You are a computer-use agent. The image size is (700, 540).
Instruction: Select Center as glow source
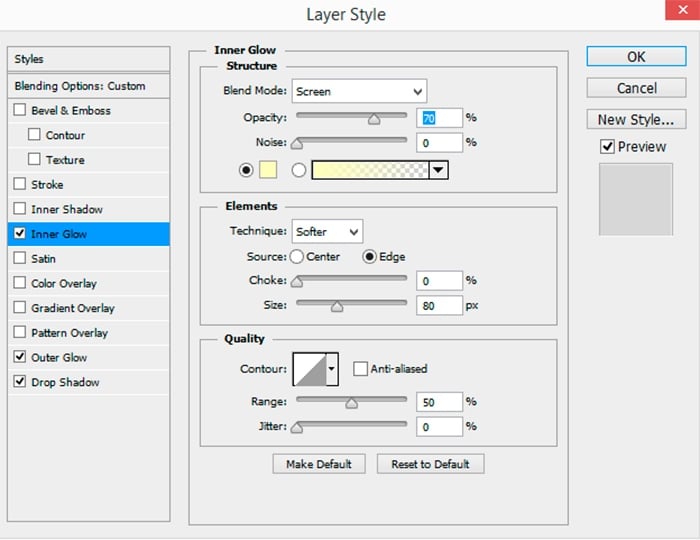click(x=297, y=257)
